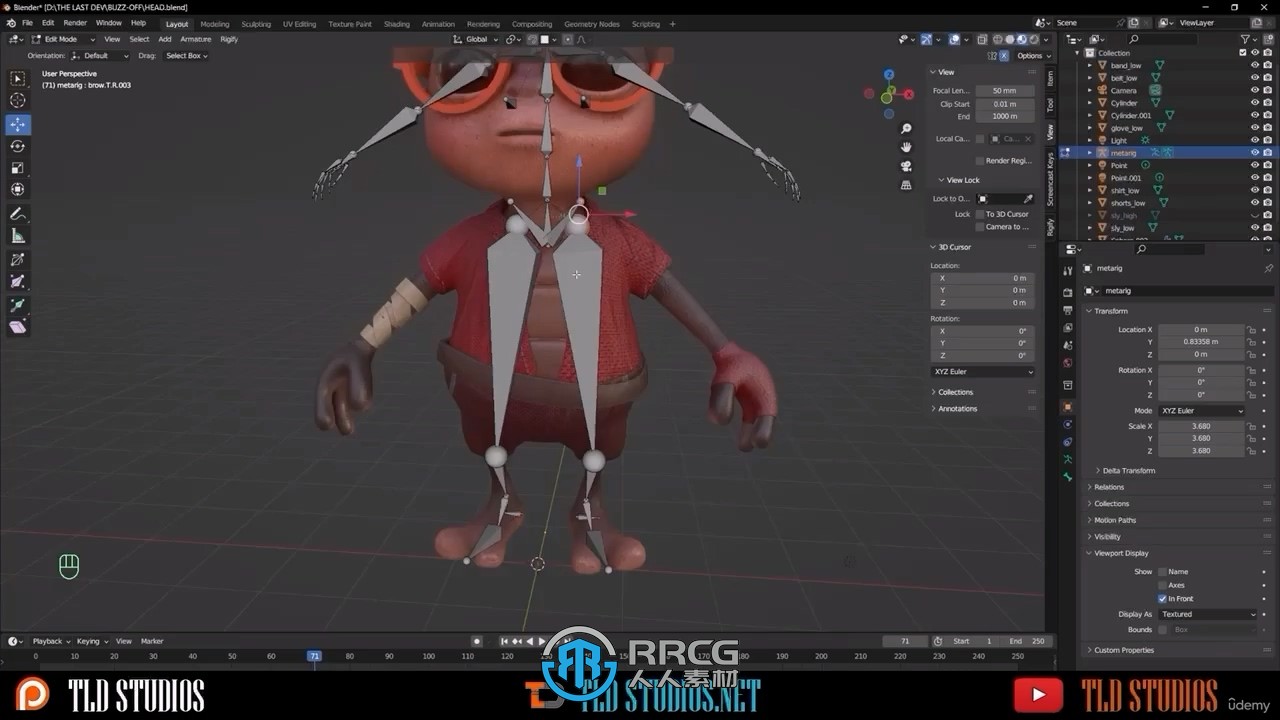Image resolution: width=1280 pixels, height=720 pixels.
Task: Select the Shear tool
Action: click(18, 327)
